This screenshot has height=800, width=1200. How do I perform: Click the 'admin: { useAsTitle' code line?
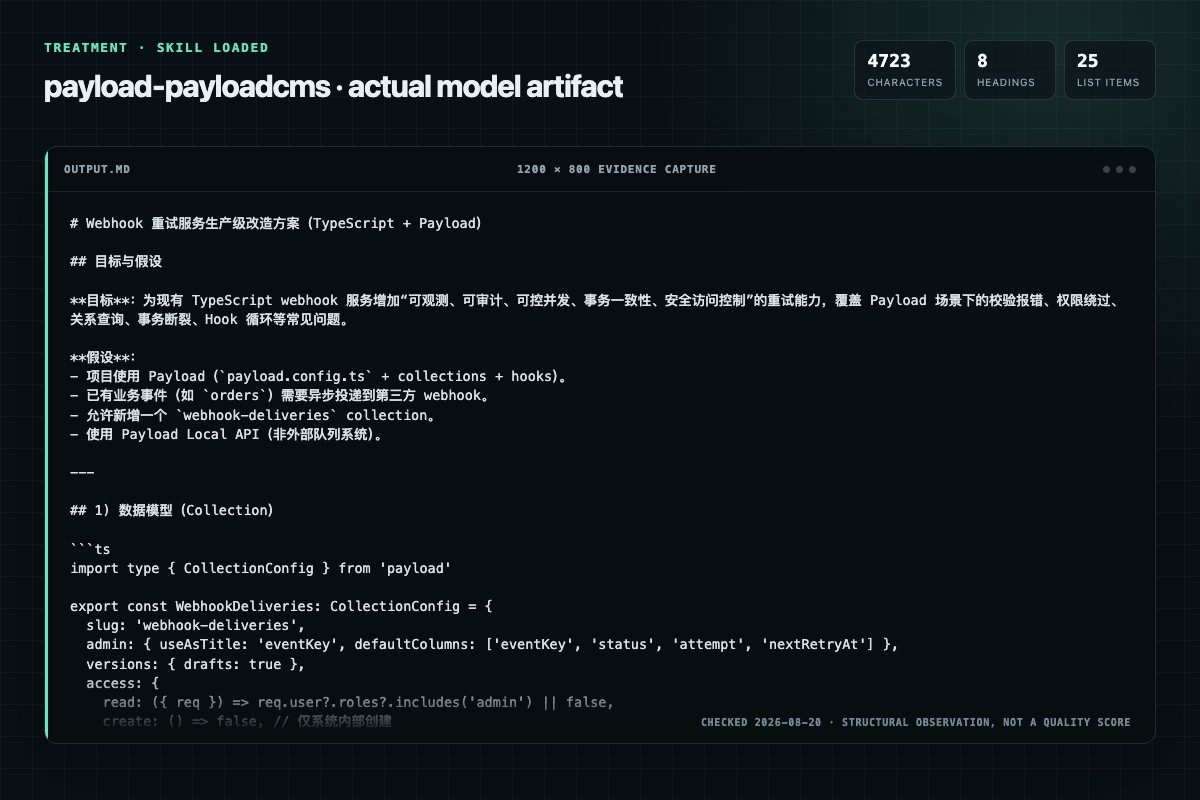coord(492,644)
